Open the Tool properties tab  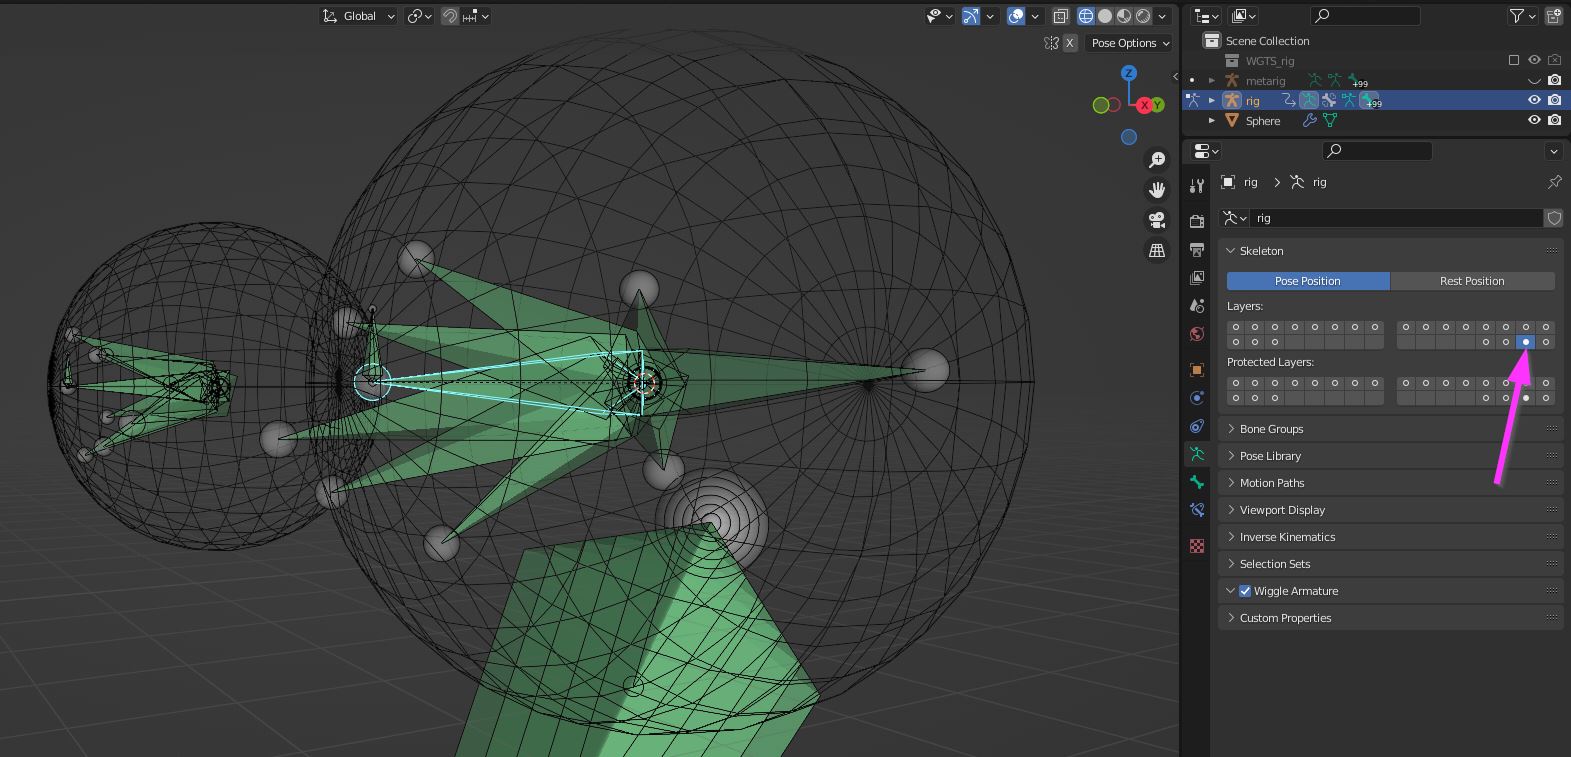(1197, 186)
